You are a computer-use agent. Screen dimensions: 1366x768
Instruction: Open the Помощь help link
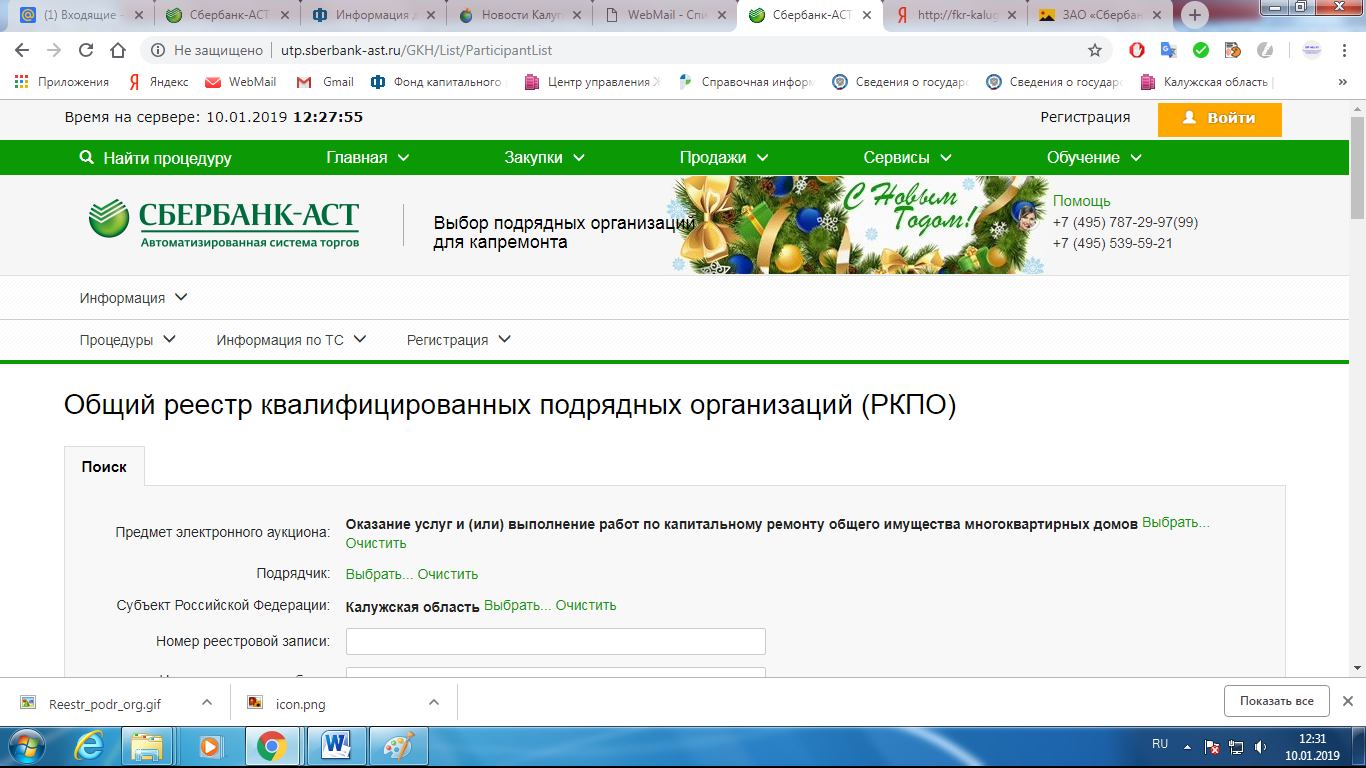pyautogui.click(x=1081, y=201)
